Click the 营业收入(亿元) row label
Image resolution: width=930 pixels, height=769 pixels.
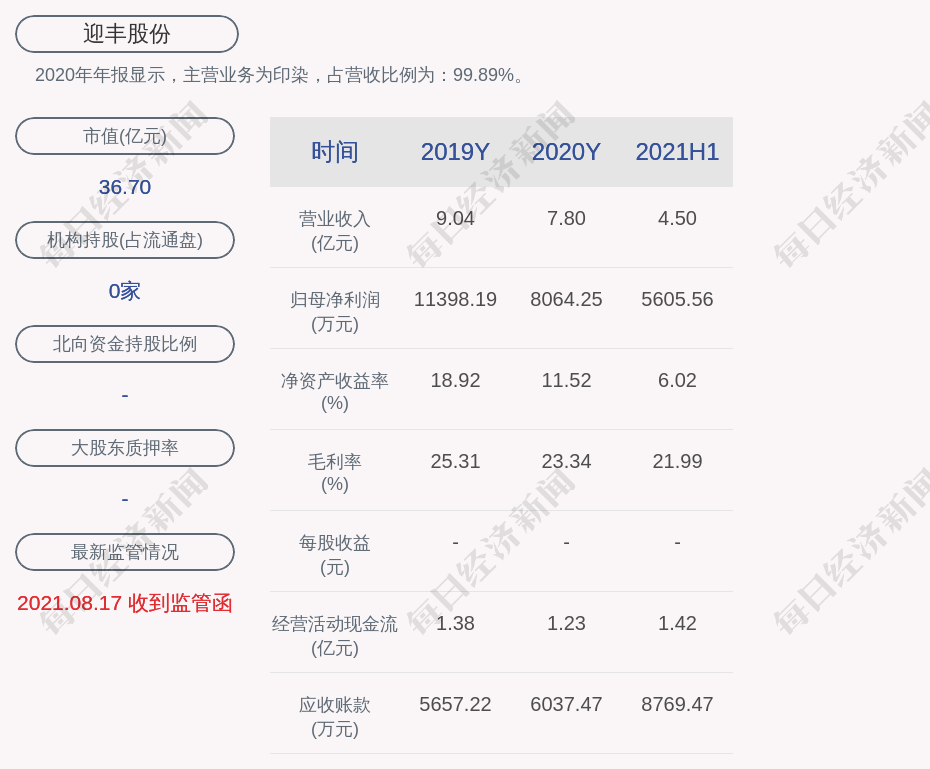334,230
